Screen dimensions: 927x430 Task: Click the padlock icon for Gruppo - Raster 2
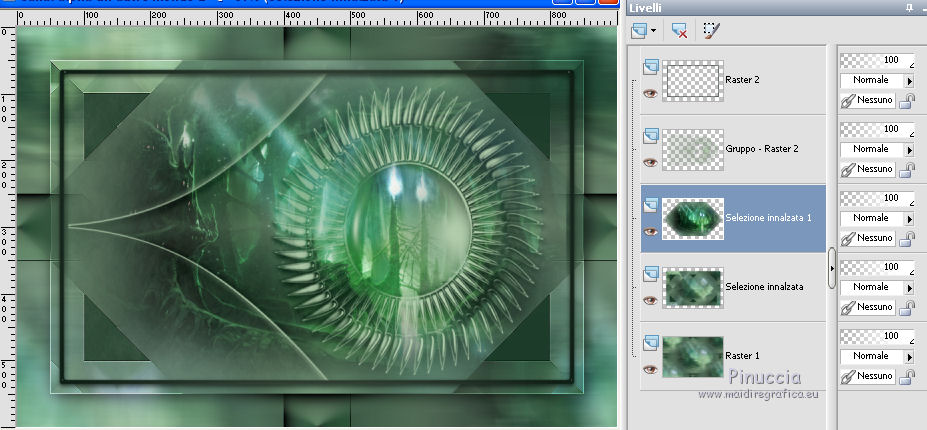907,169
